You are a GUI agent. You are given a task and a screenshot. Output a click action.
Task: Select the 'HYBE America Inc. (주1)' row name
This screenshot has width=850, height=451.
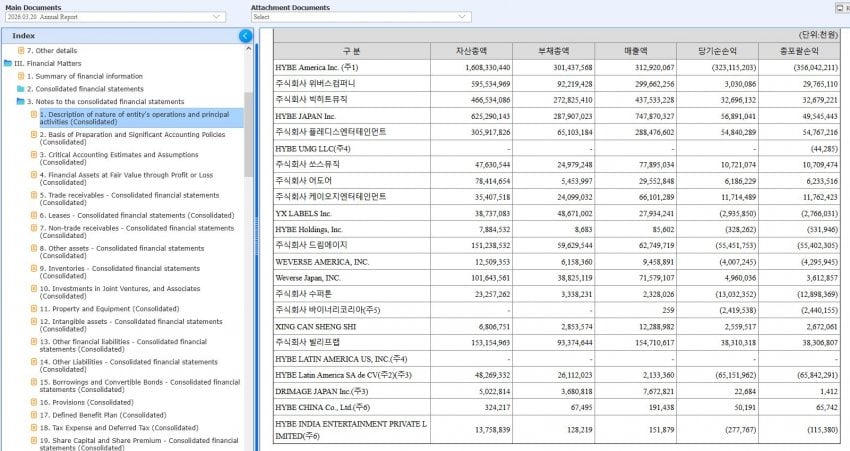tap(317, 68)
